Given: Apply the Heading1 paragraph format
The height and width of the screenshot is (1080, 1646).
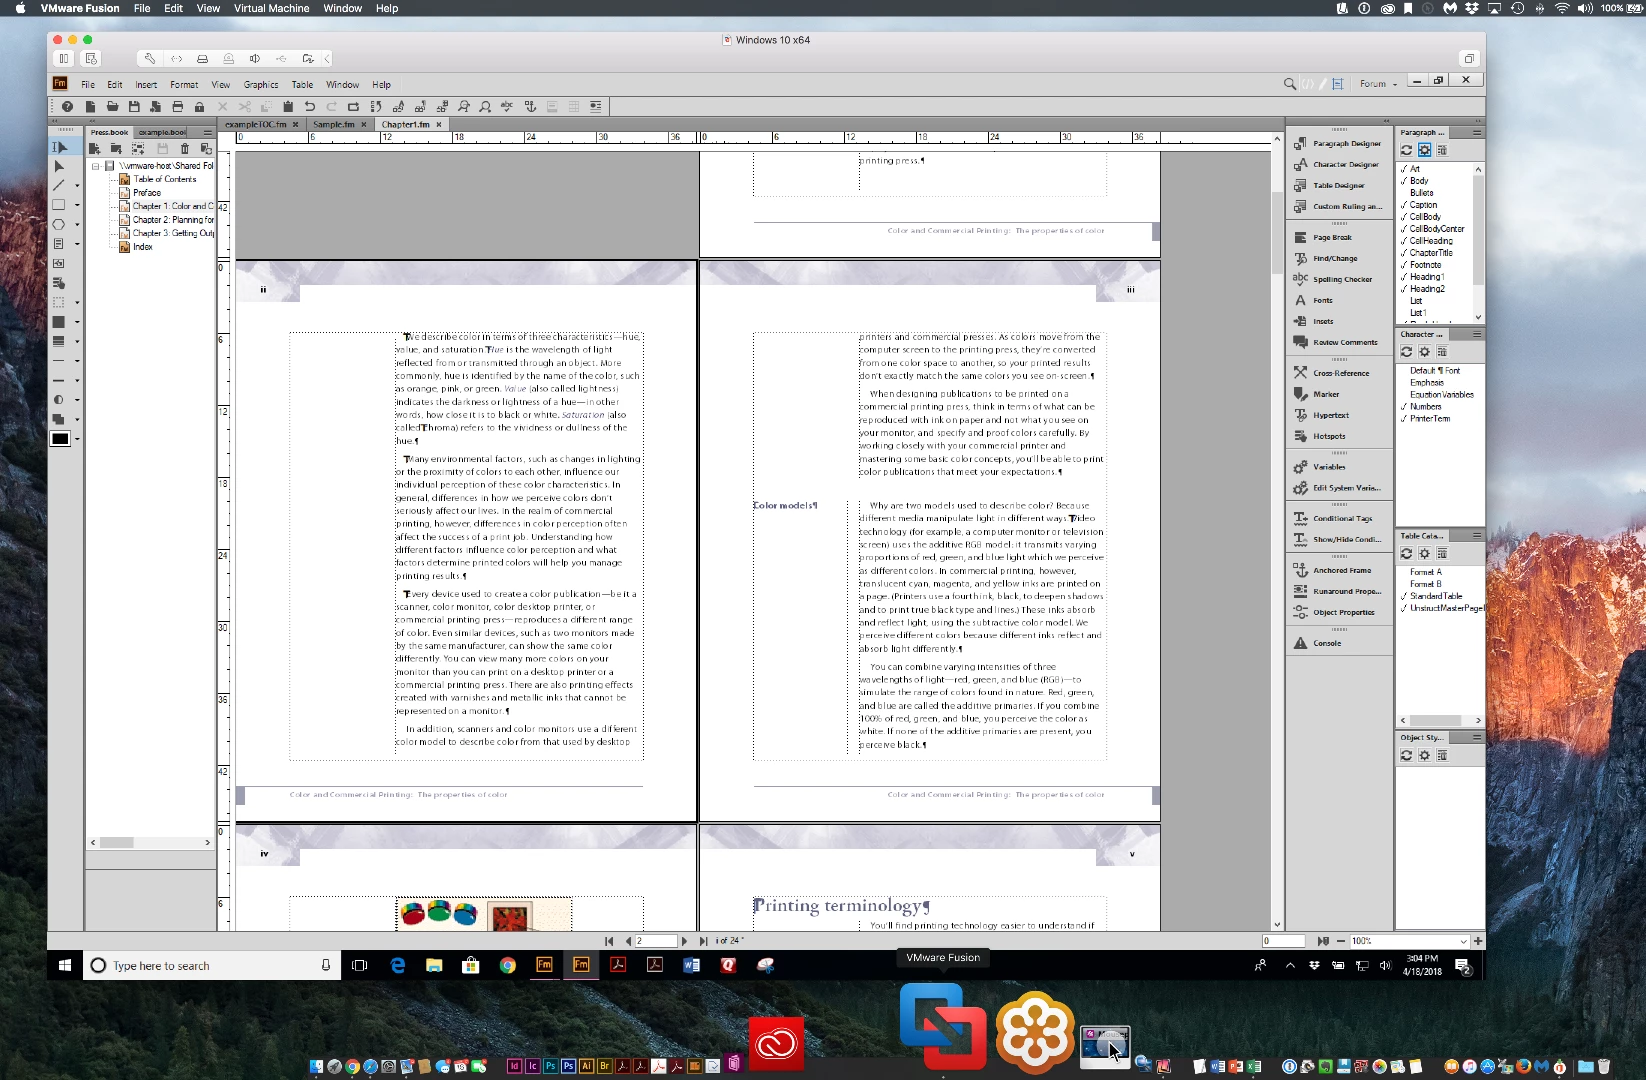Looking at the screenshot, I should pos(1426,277).
